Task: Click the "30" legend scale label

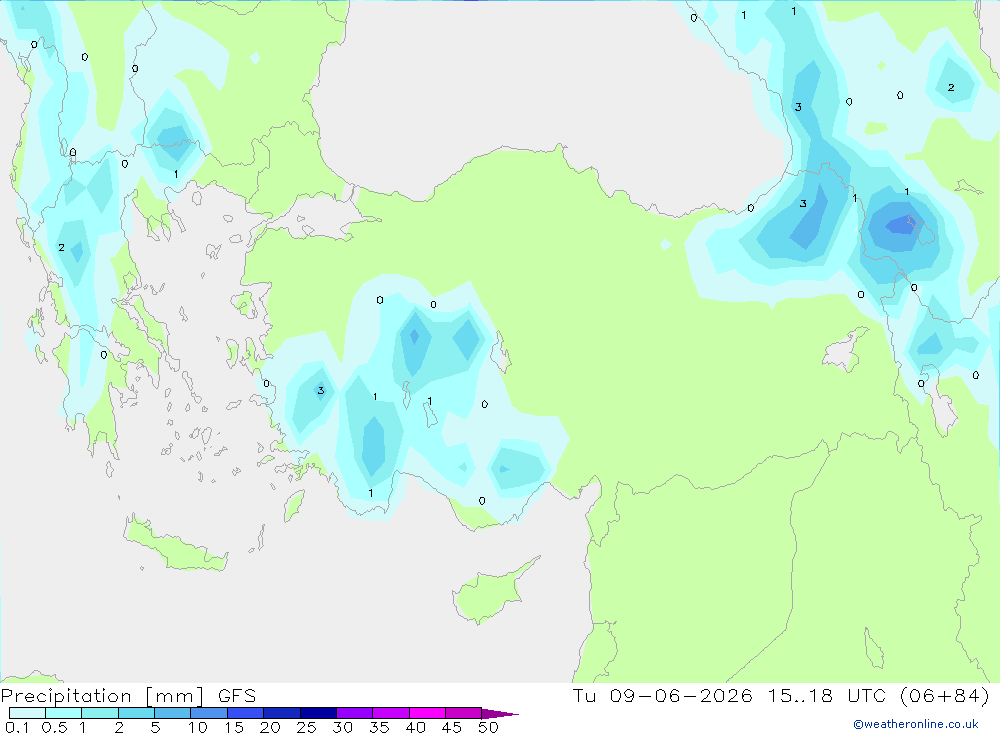Action: [x=342, y=727]
